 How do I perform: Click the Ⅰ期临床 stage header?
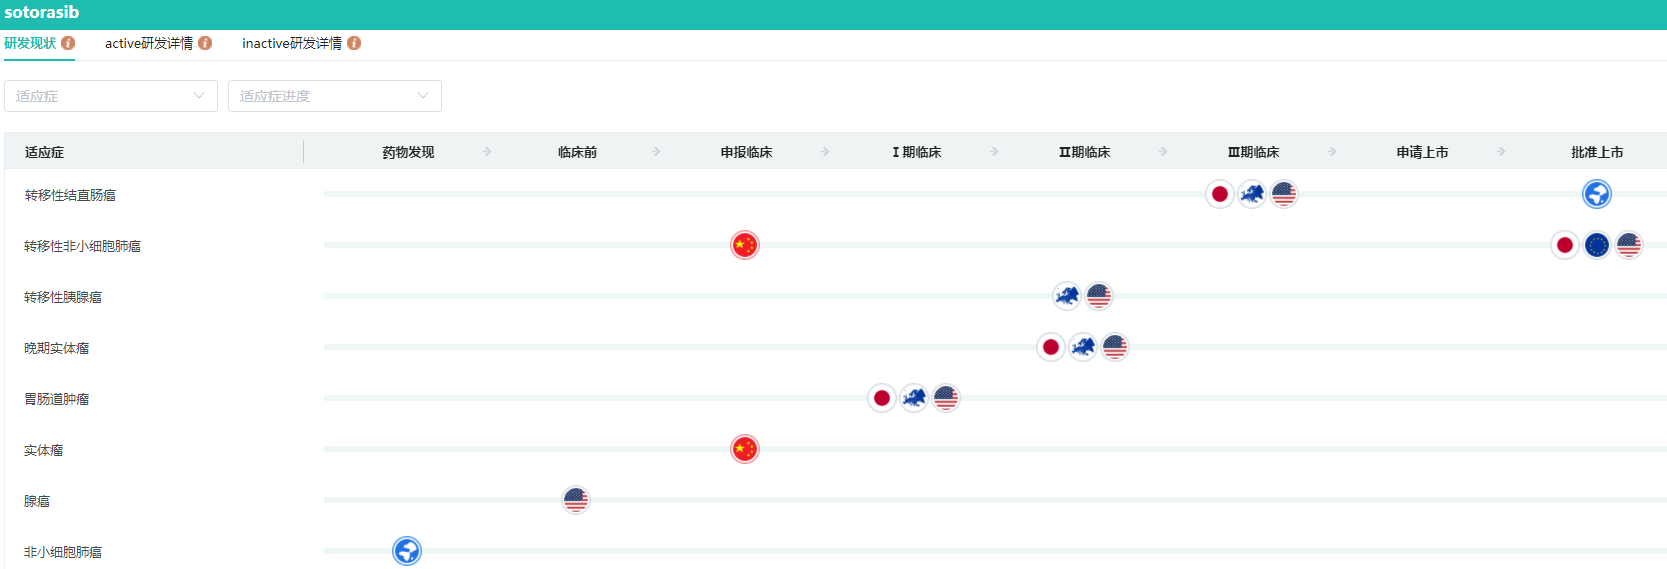[916, 152]
